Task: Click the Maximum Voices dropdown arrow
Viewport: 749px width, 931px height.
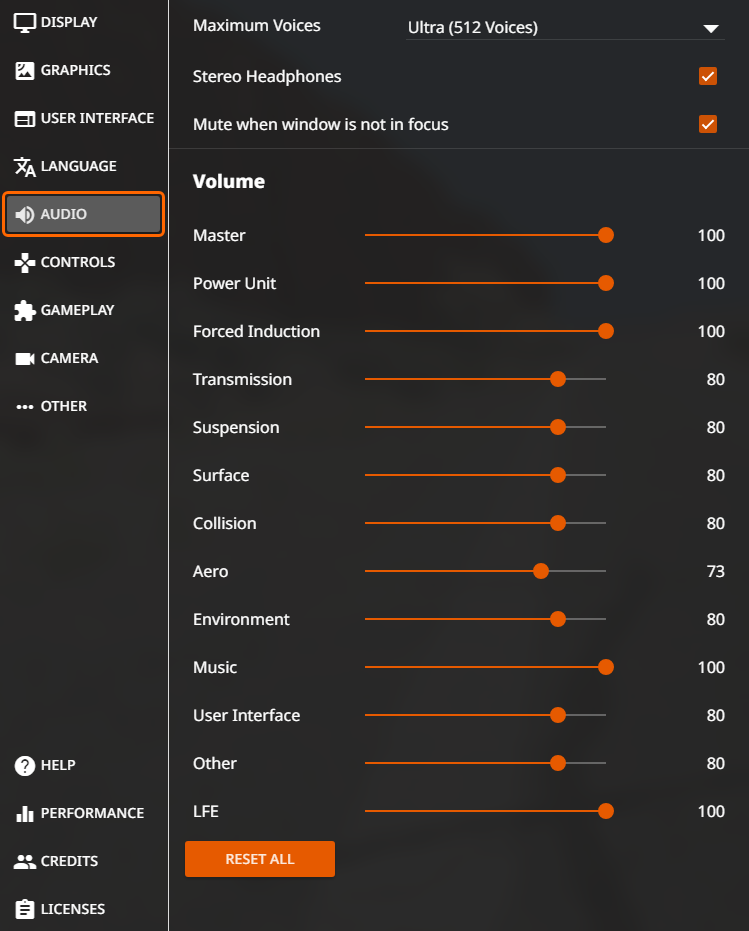Action: point(711,28)
